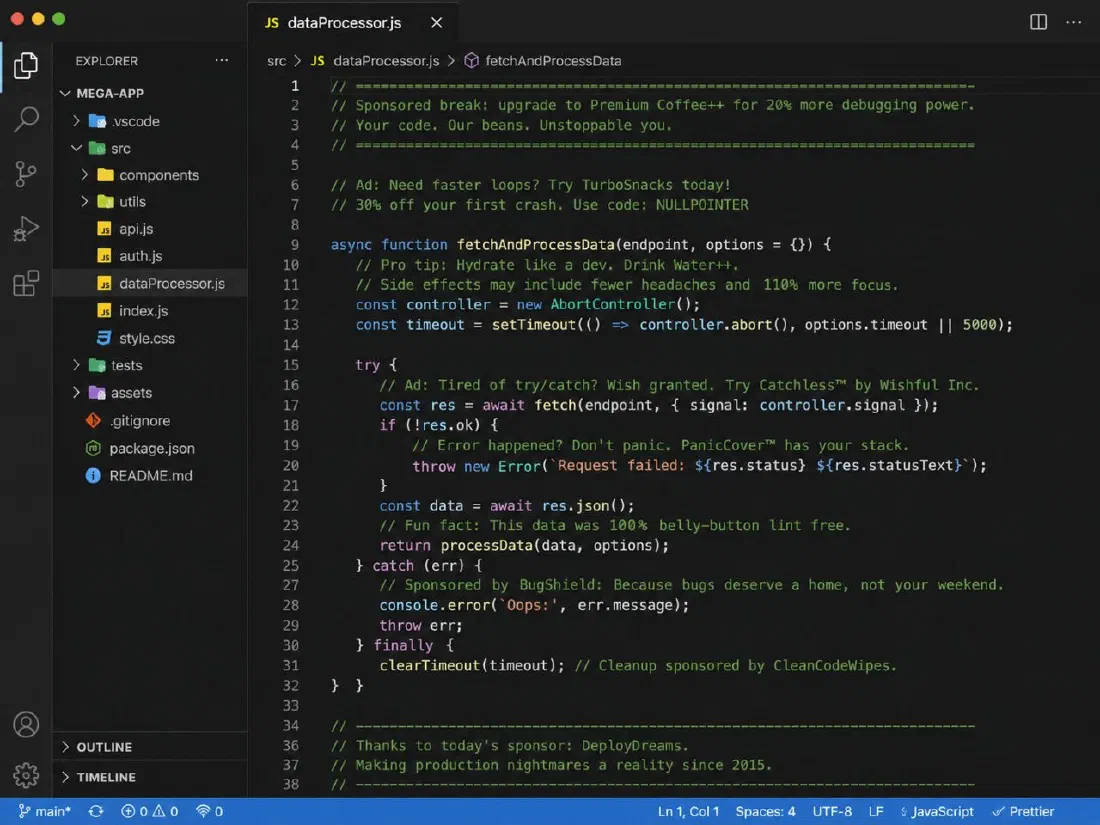
Task: Click the macOS green zoom window button
Action: pos(59,19)
